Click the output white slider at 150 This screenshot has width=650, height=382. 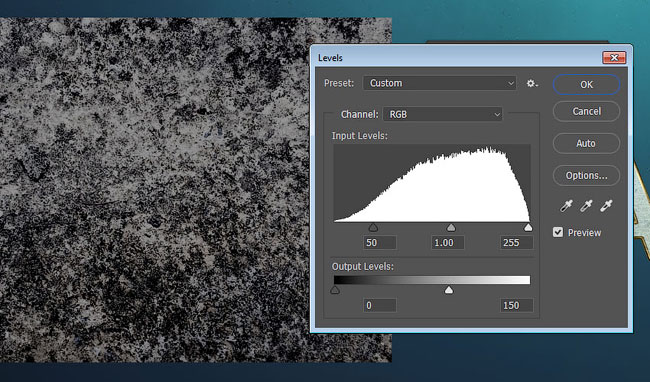tap(449, 290)
